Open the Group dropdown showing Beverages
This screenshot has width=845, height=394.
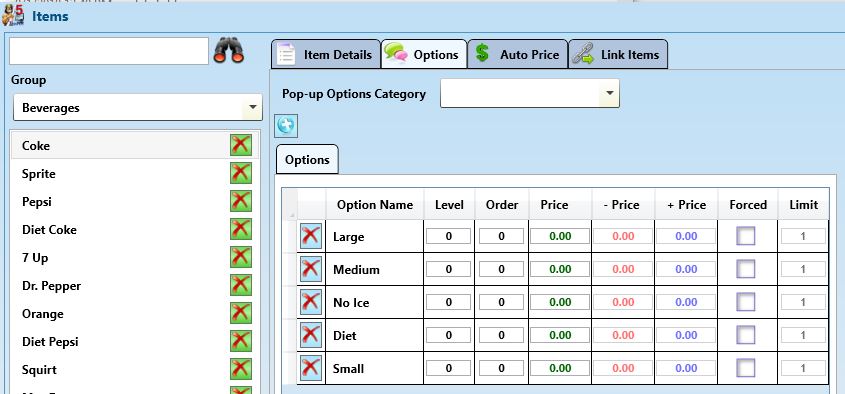pos(137,107)
